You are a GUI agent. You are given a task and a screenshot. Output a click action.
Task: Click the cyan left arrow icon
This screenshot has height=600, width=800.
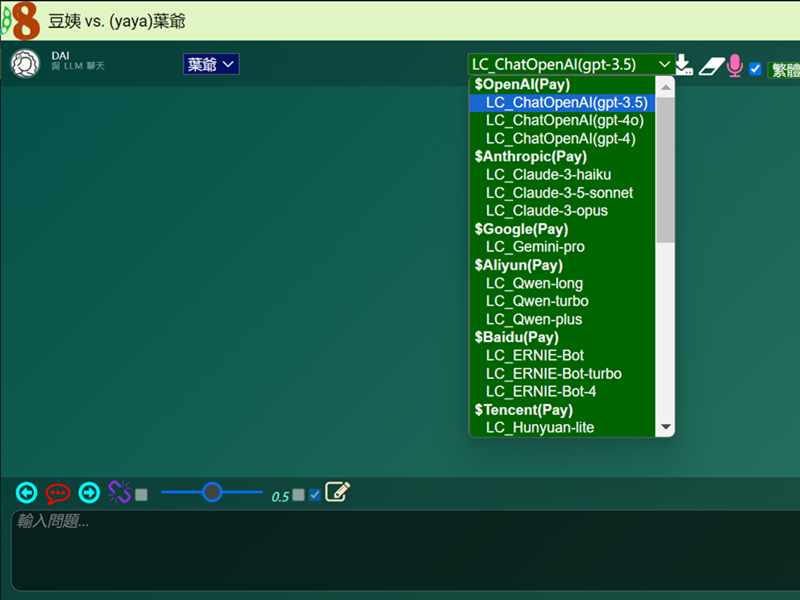(x=27, y=492)
